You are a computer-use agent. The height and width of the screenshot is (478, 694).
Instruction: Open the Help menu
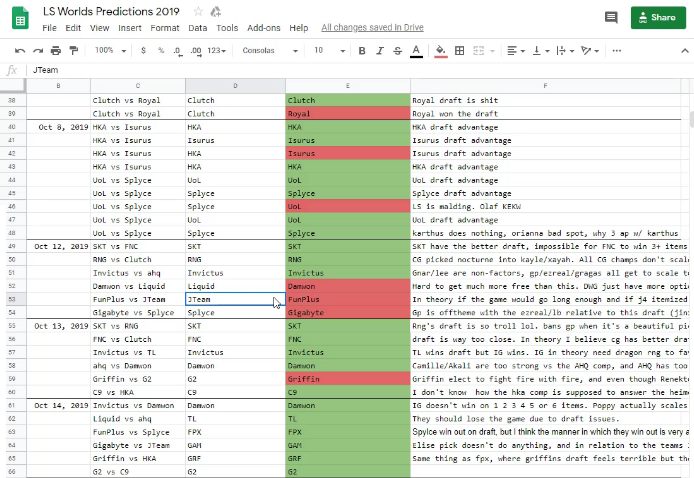(299, 28)
